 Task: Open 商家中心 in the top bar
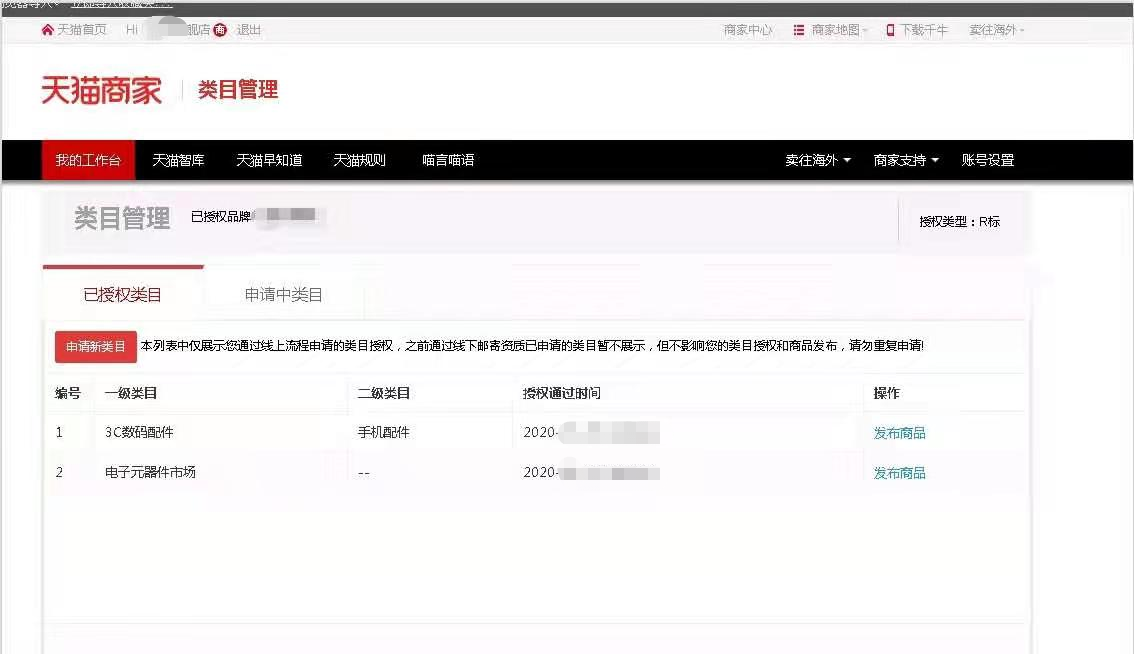coord(748,30)
